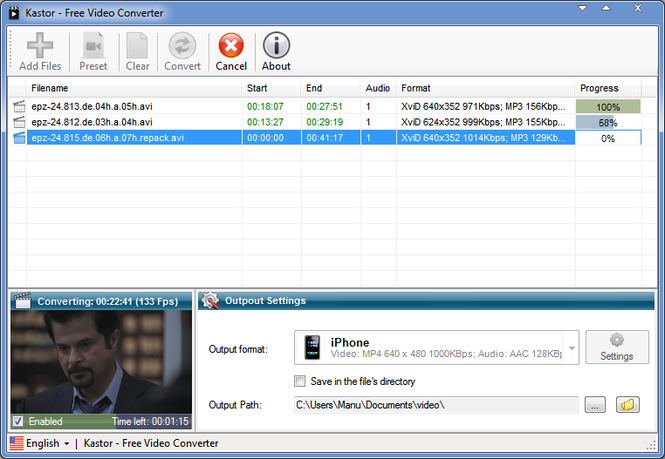Click the iPhone device icon

[x=312, y=347]
